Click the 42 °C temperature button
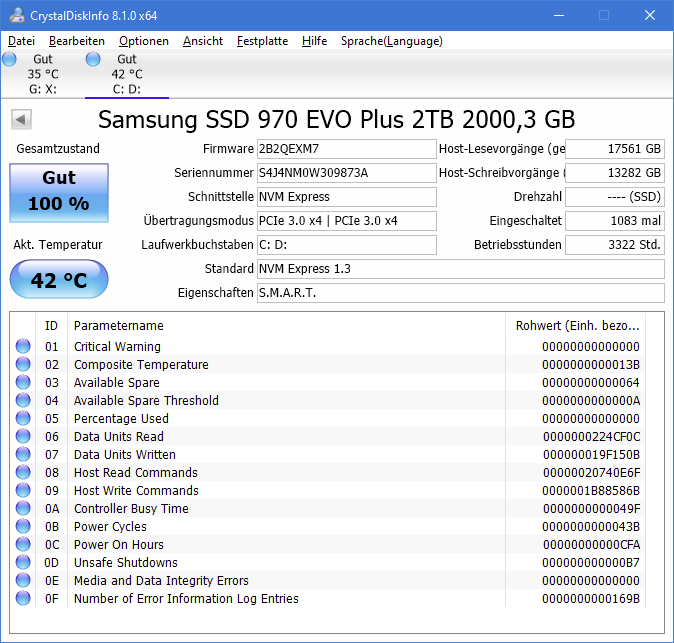Screen dimensions: 674x643 click(59, 279)
